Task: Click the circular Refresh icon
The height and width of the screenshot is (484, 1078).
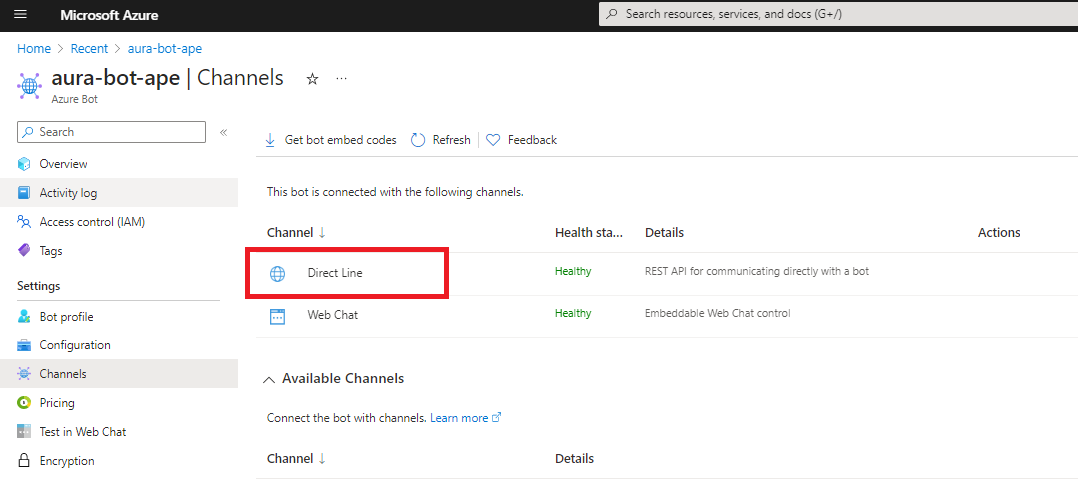Action: [418, 140]
